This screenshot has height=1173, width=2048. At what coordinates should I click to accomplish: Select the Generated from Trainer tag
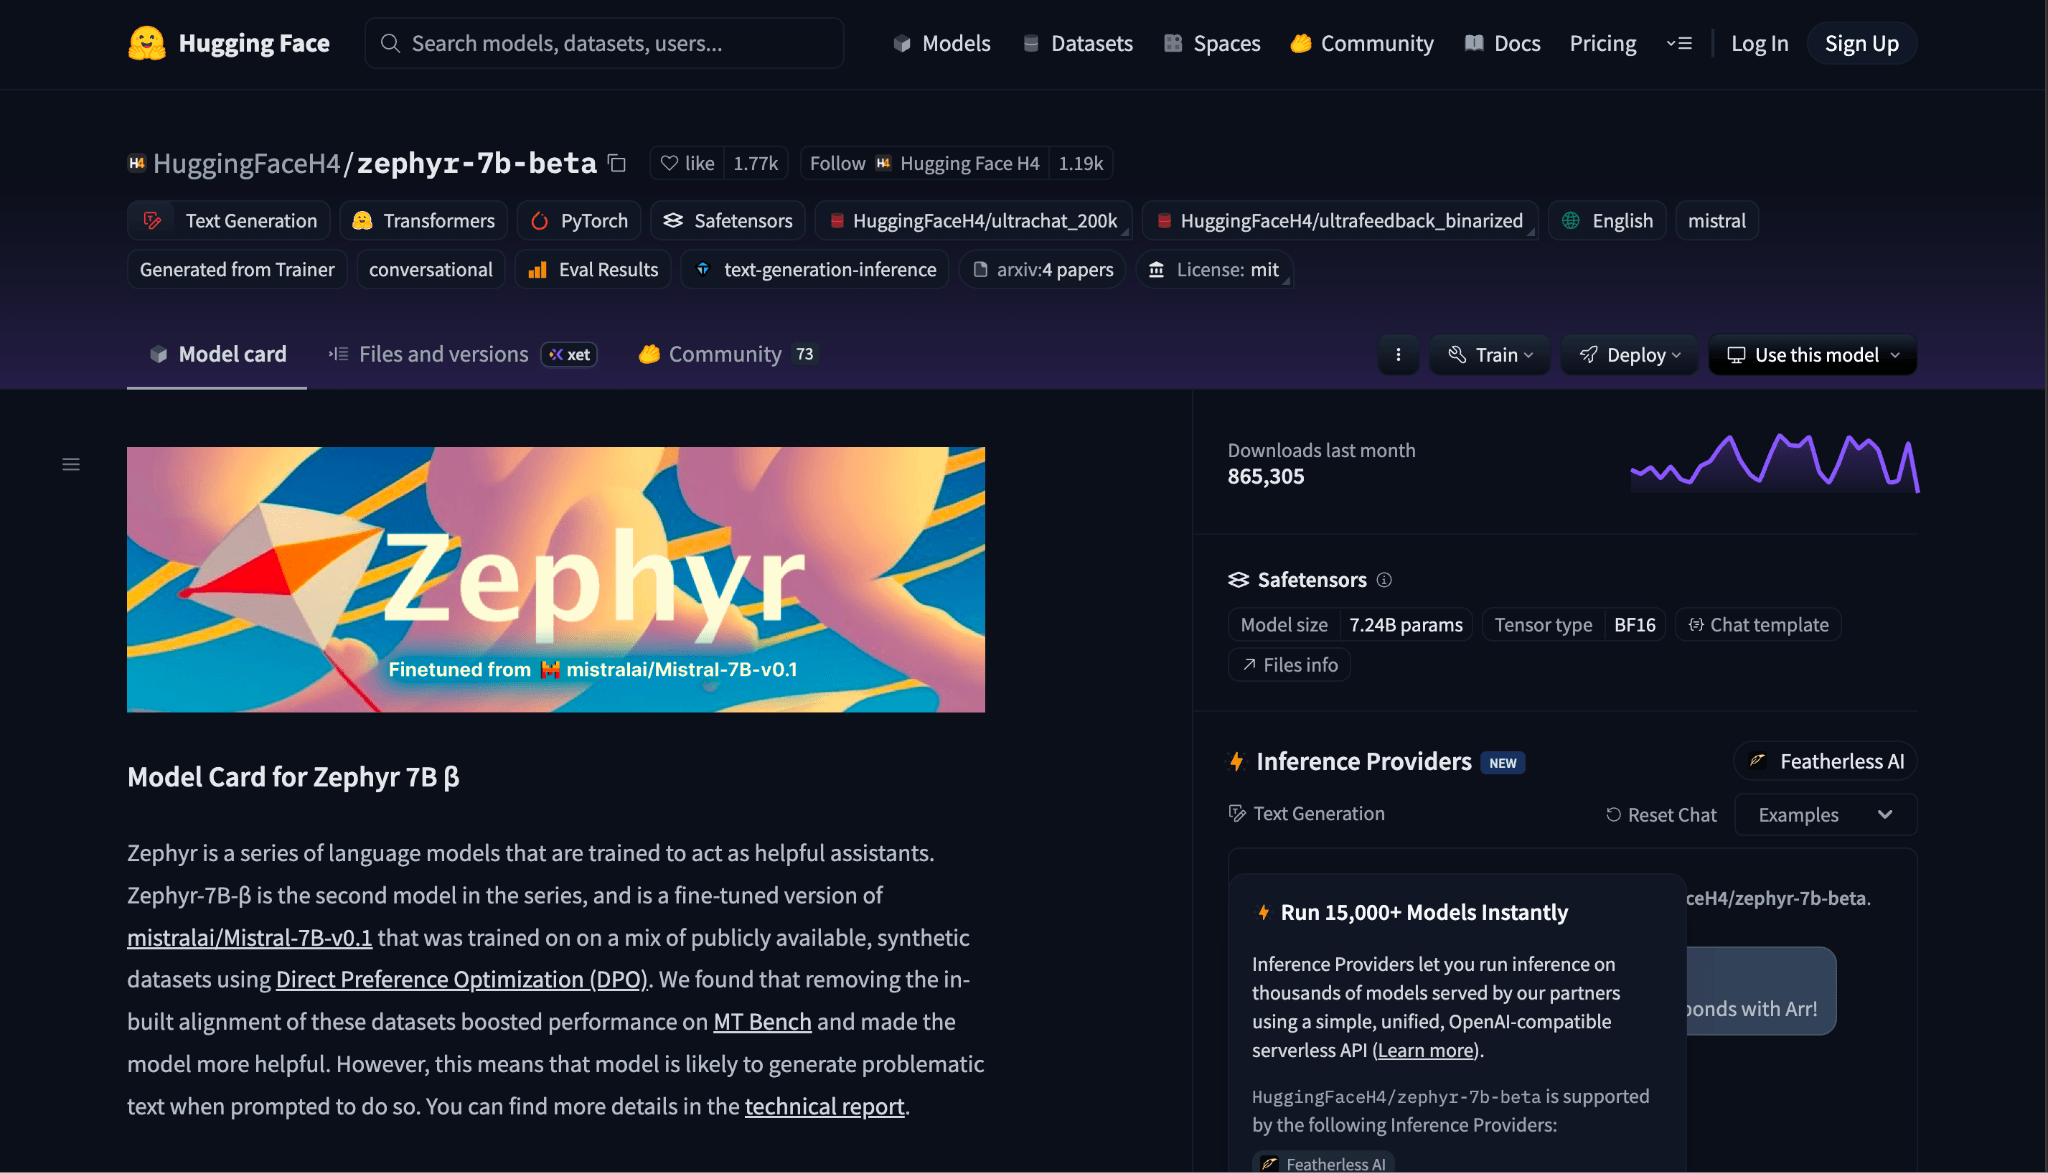[x=237, y=269]
